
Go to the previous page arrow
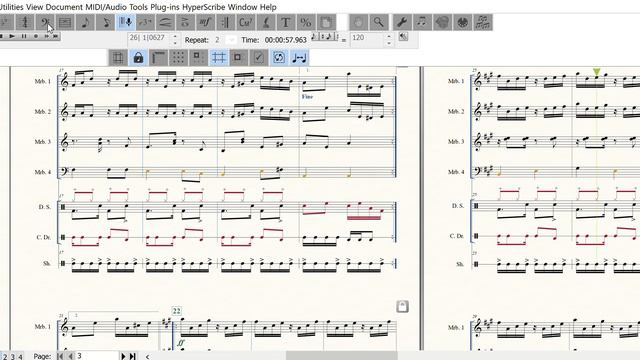click(x=71, y=356)
